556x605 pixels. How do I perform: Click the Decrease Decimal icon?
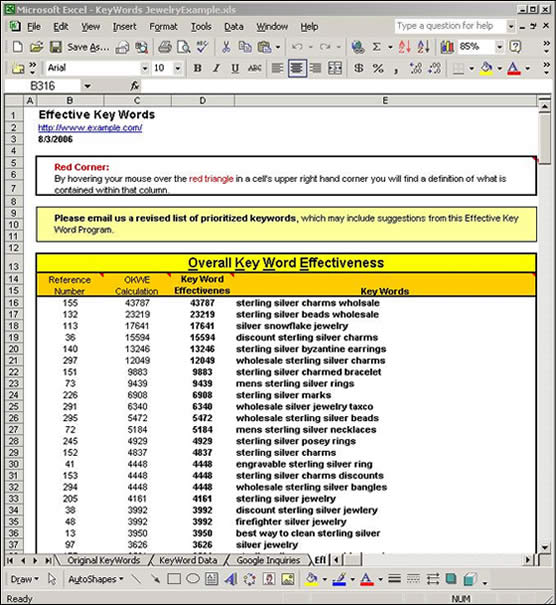tap(435, 68)
